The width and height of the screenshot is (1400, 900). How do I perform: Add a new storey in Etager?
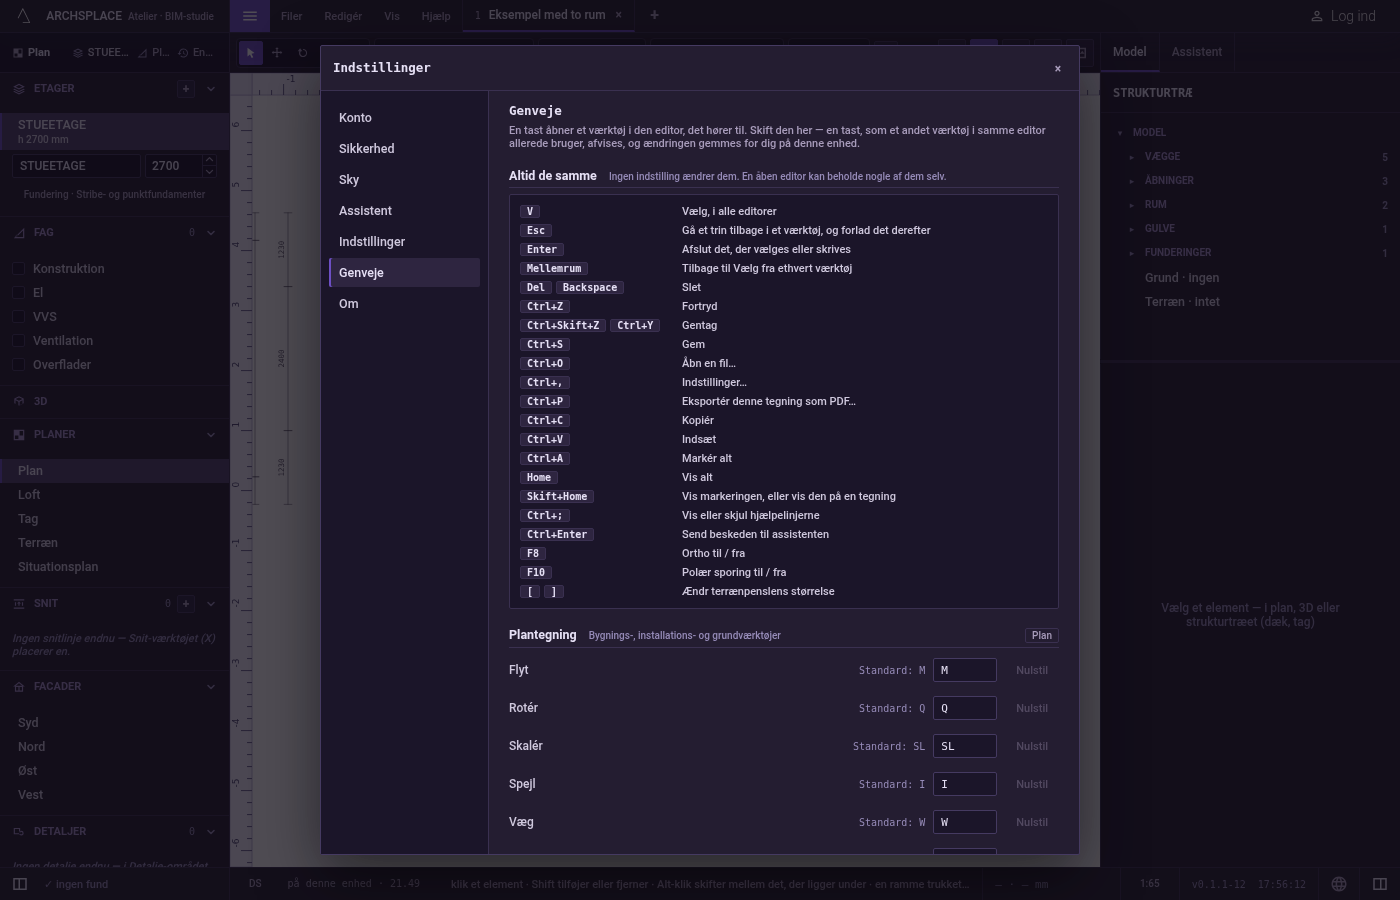tap(185, 88)
